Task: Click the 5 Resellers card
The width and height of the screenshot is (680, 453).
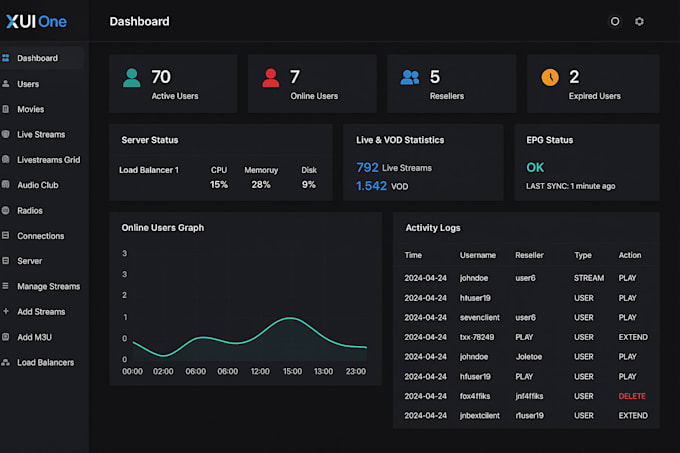Action: click(x=451, y=84)
